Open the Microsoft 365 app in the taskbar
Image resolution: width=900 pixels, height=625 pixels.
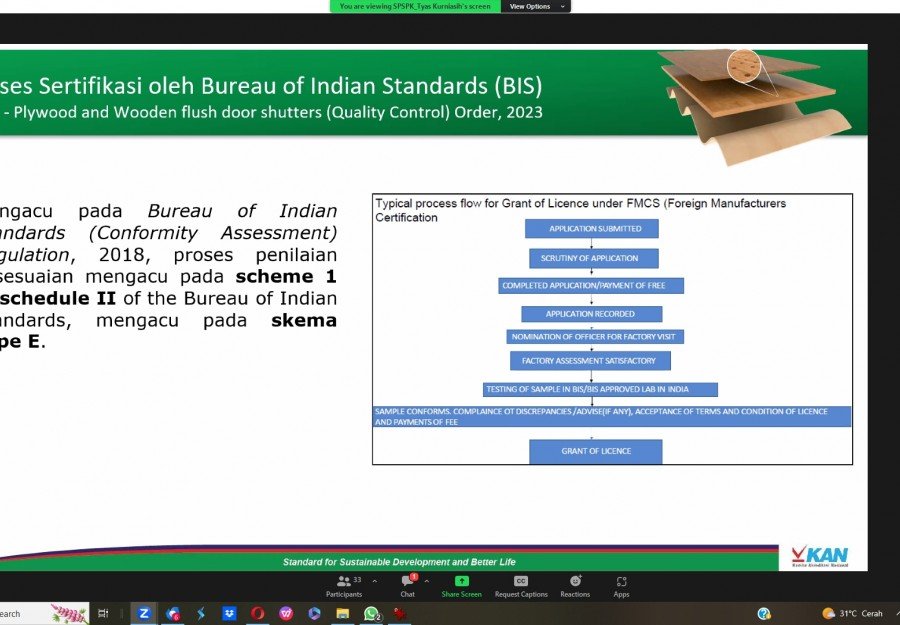[x=314, y=614]
